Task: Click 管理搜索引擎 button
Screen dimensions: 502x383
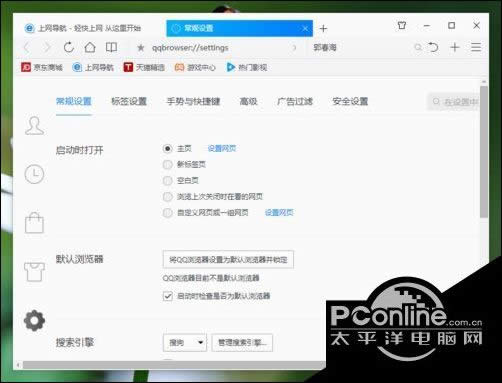Action: [242, 342]
